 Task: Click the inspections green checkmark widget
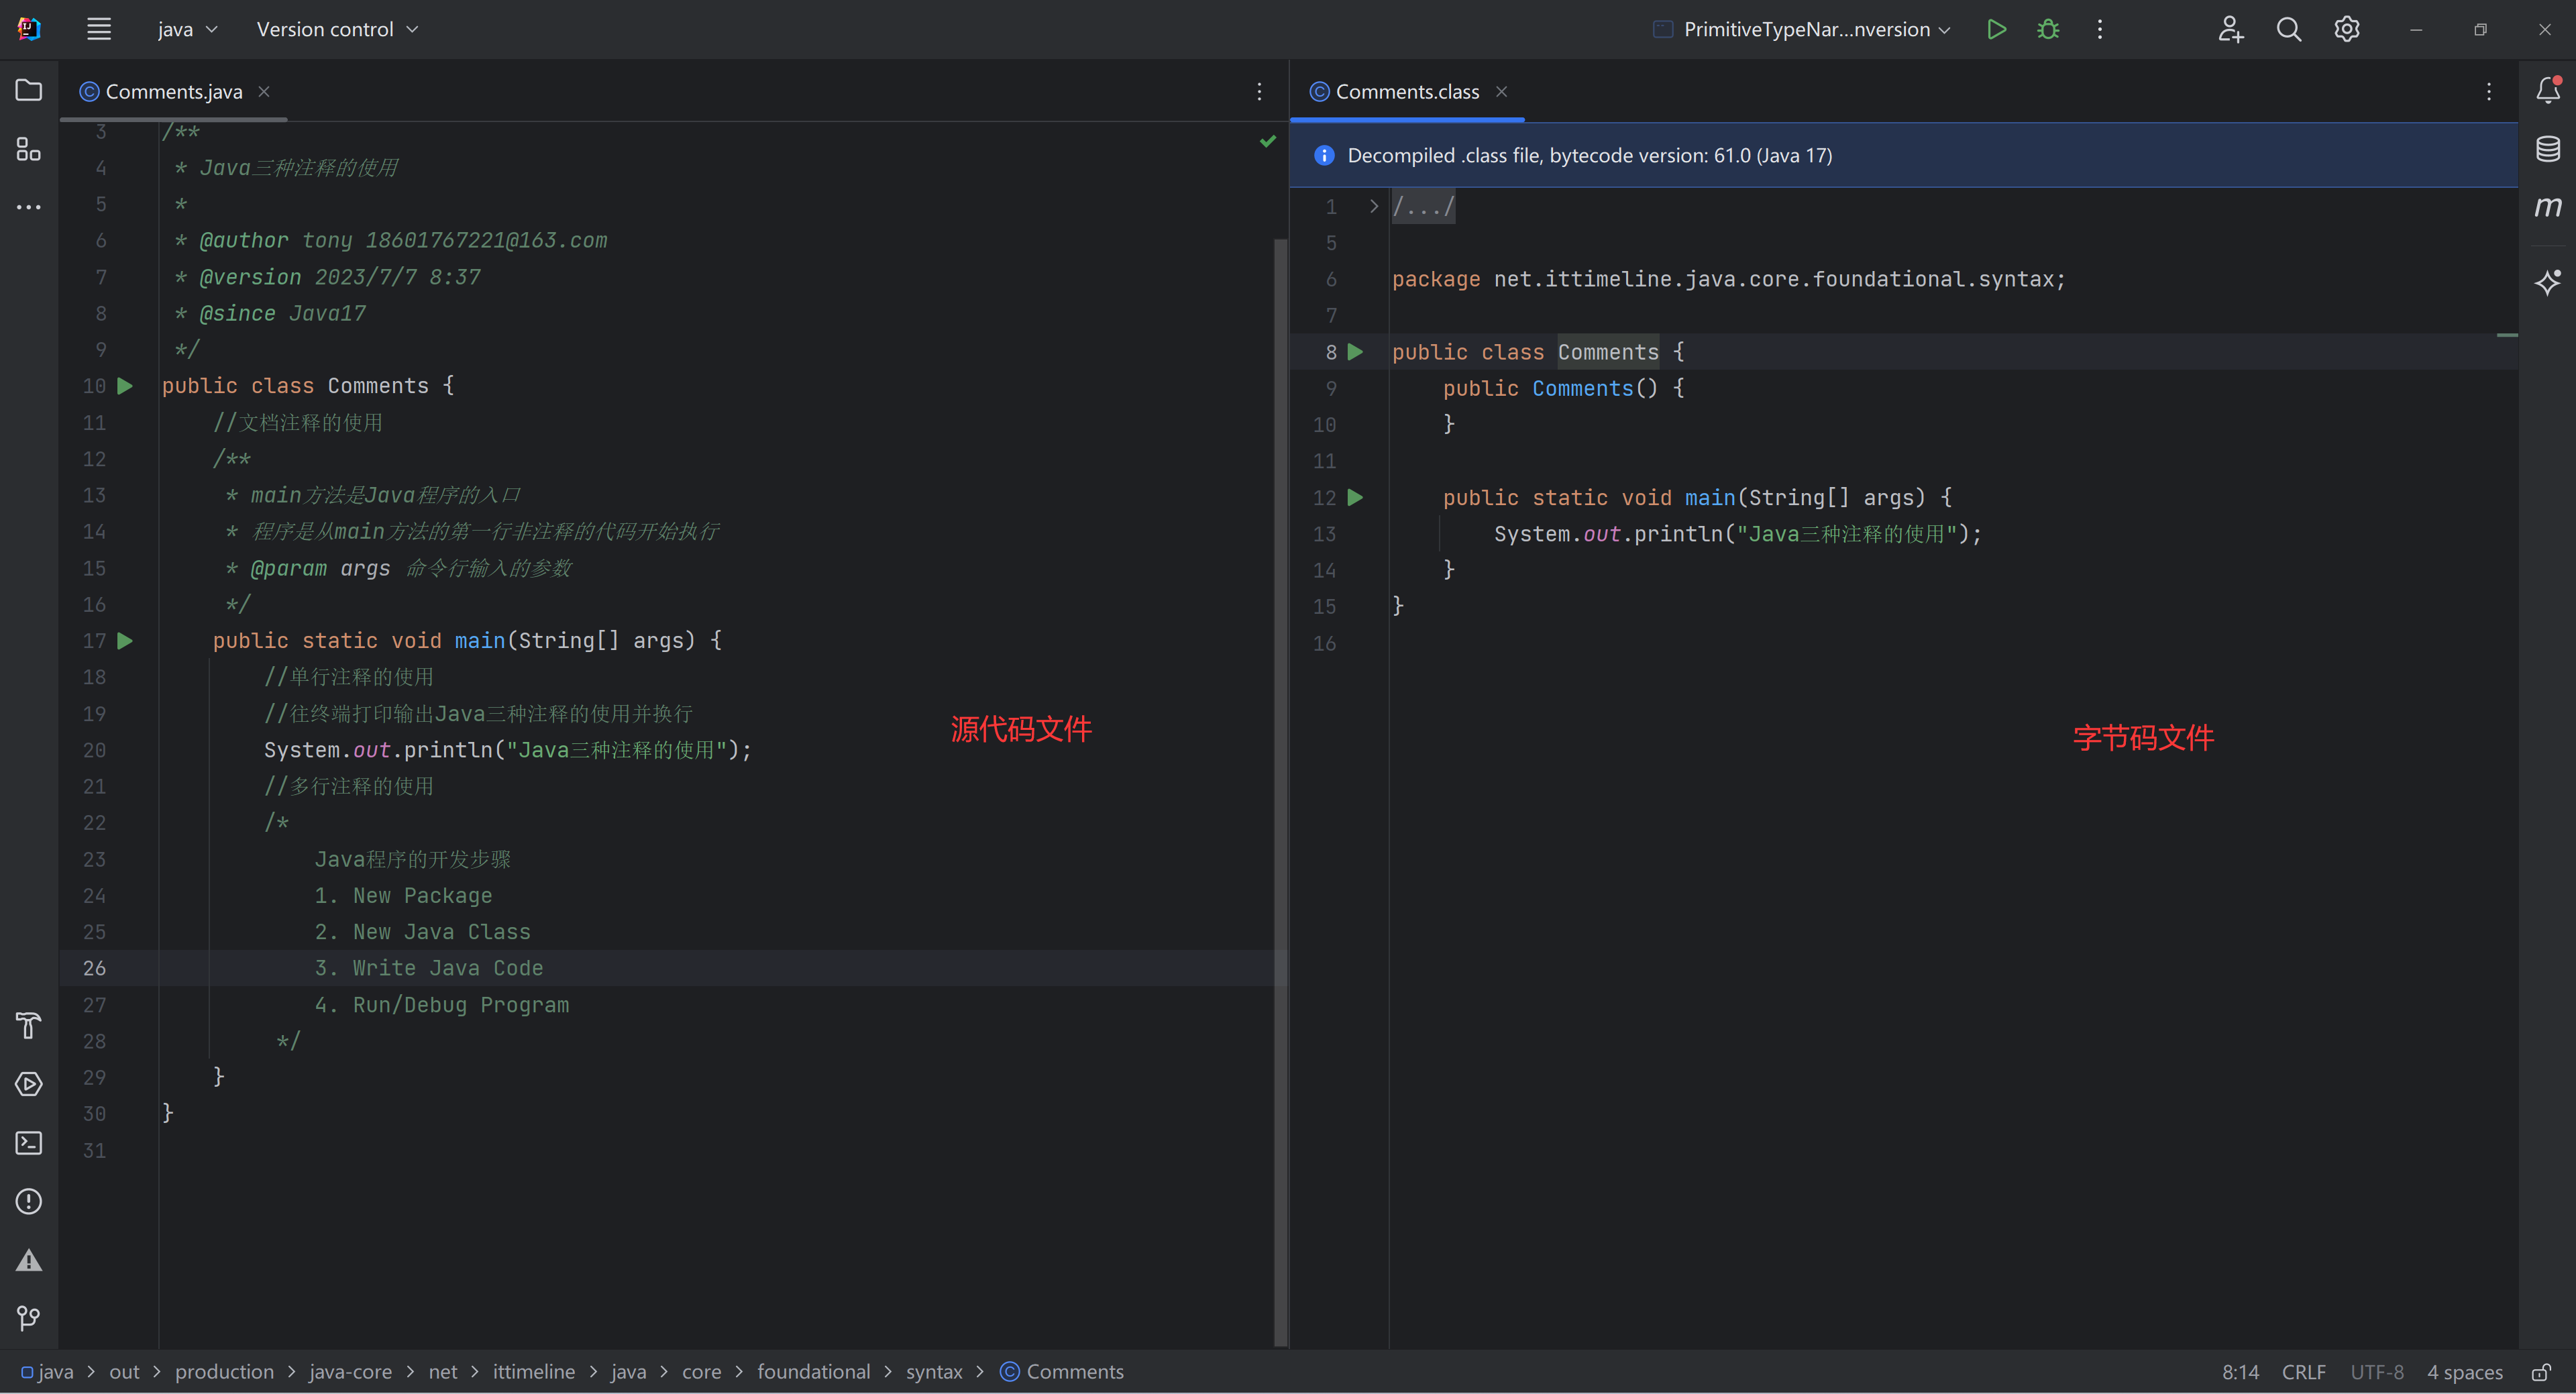point(1268,141)
